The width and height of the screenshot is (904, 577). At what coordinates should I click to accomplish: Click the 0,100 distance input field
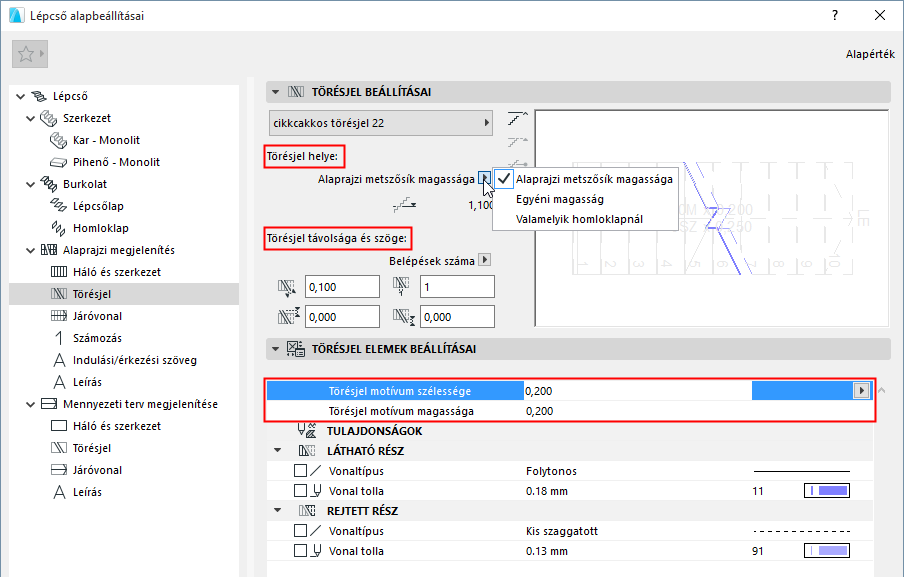point(342,287)
